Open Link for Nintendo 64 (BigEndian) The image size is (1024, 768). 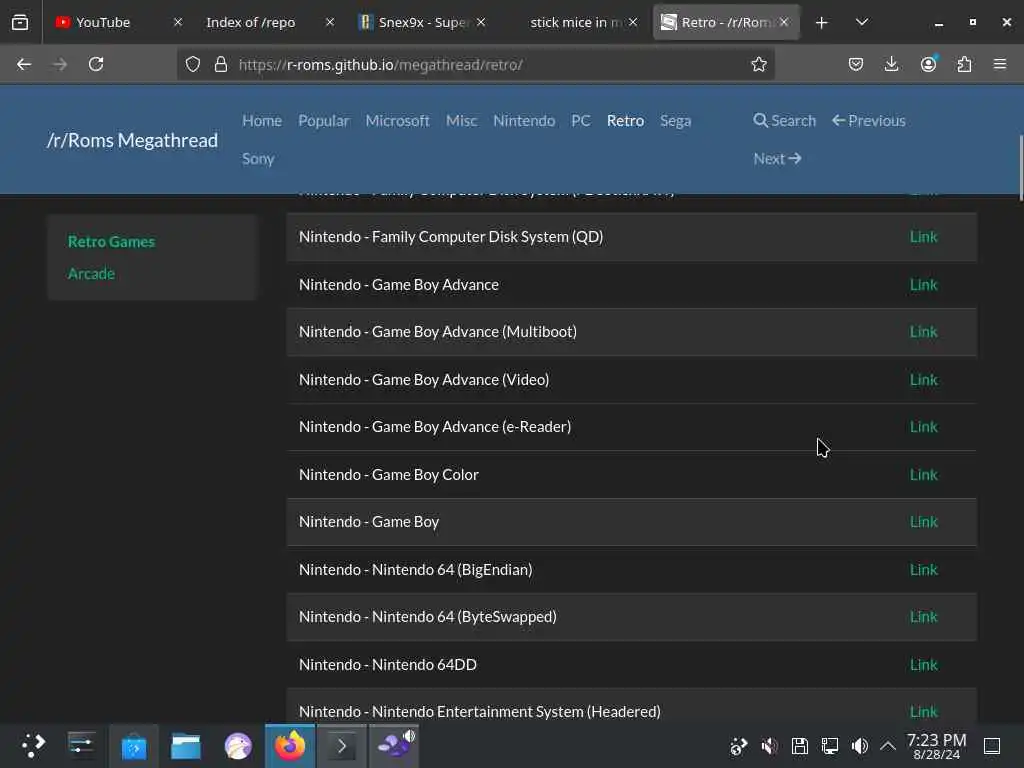[x=923, y=569]
